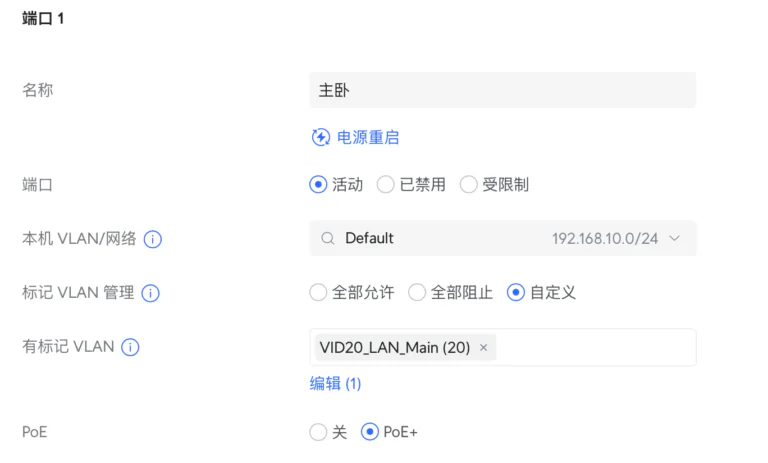Click the search icon in native VLAN field
768x463 pixels.
click(x=328, y=239)
